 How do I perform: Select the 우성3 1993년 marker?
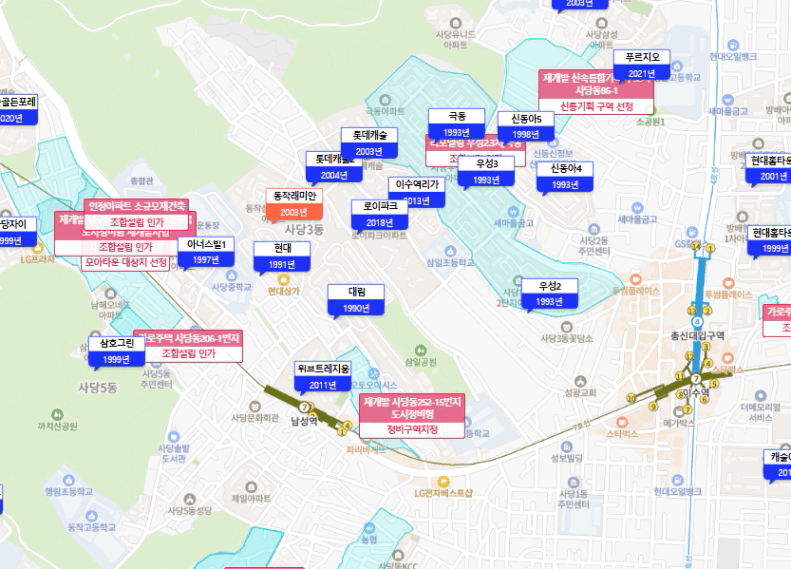486,172
